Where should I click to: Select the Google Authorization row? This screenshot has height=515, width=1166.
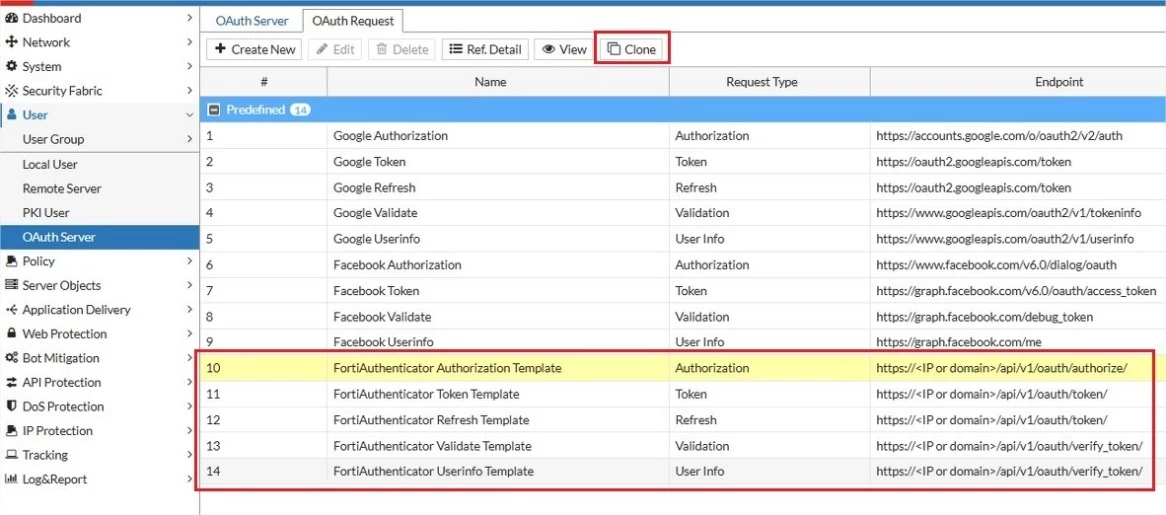coord(683,136)
